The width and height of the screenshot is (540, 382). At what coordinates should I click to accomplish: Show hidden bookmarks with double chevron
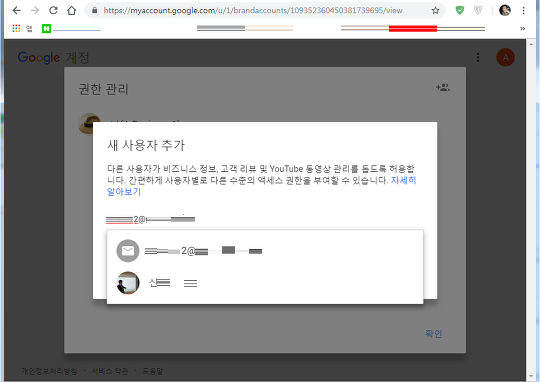522,29
